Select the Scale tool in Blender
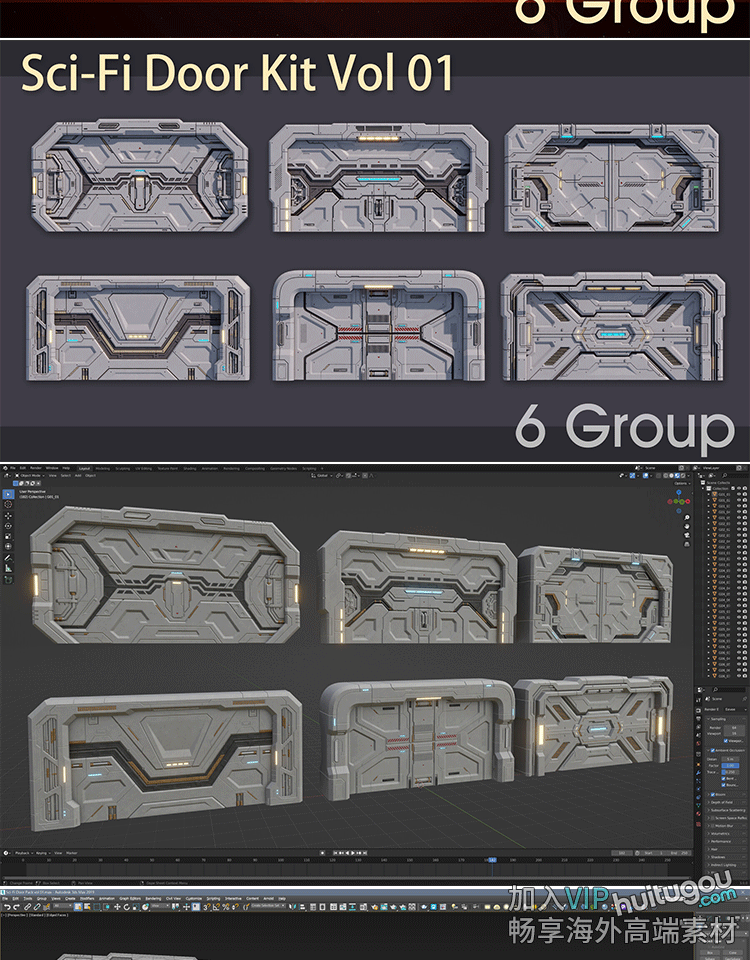Screen dimensions: 750x960 pos(9,536)
